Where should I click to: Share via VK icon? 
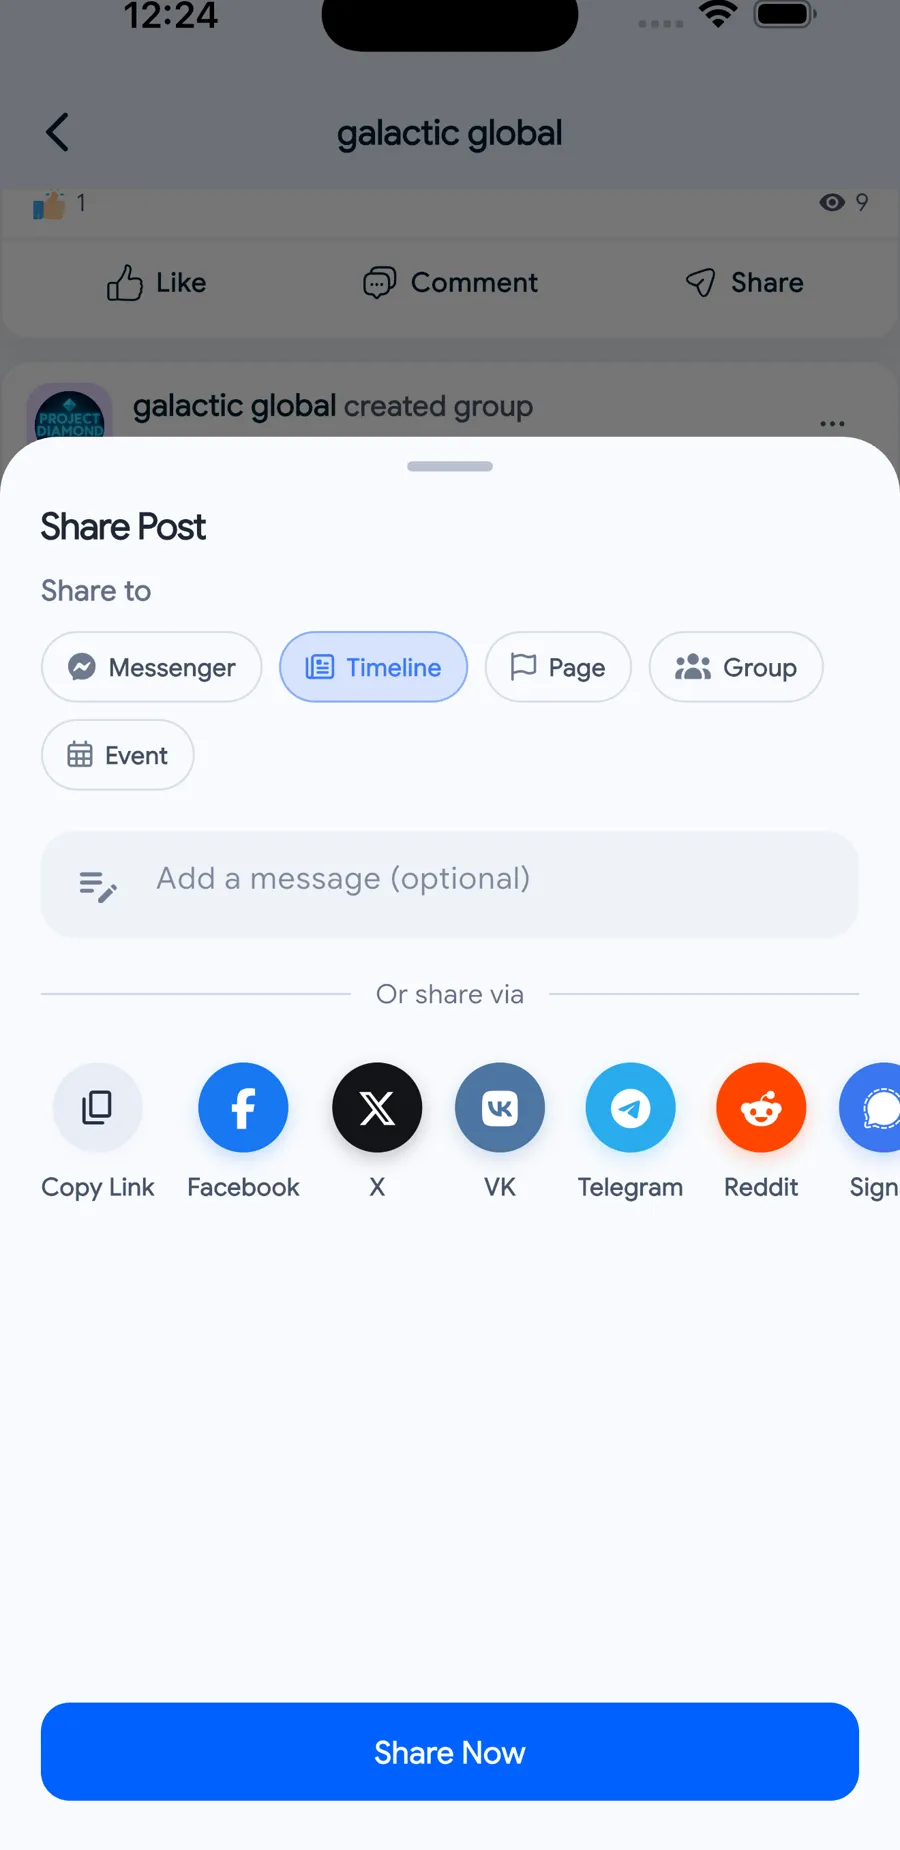500,1107
